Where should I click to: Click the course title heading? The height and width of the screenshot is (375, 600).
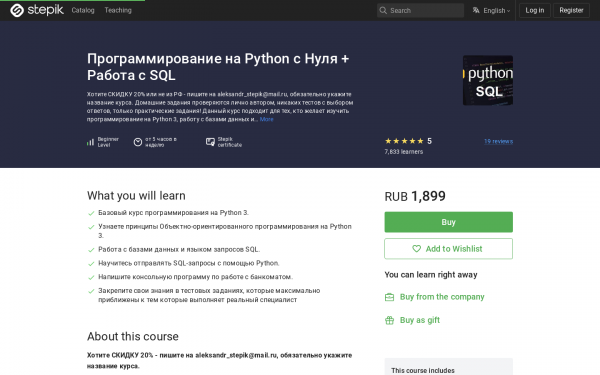point(218,67)
